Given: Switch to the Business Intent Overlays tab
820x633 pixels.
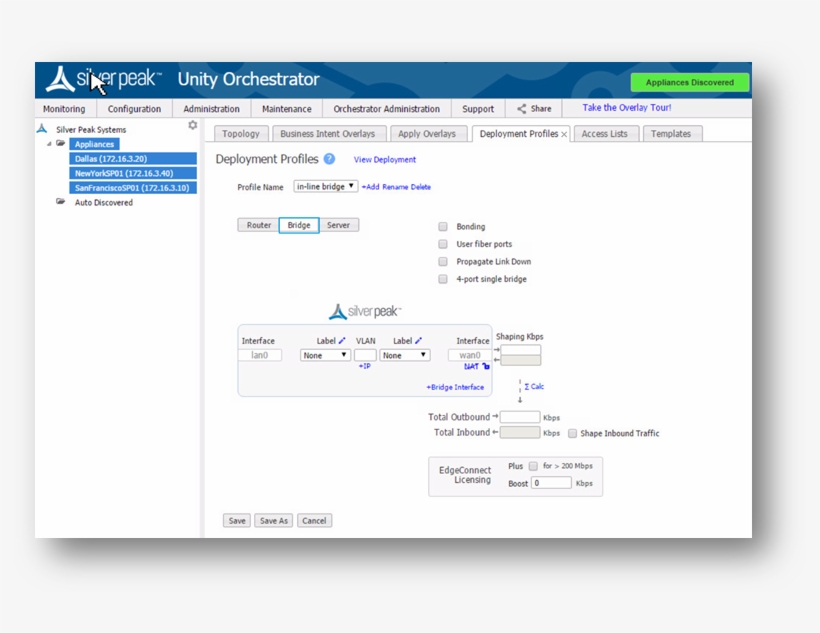Looking at the screenshot, I should (x=327, y=134).
